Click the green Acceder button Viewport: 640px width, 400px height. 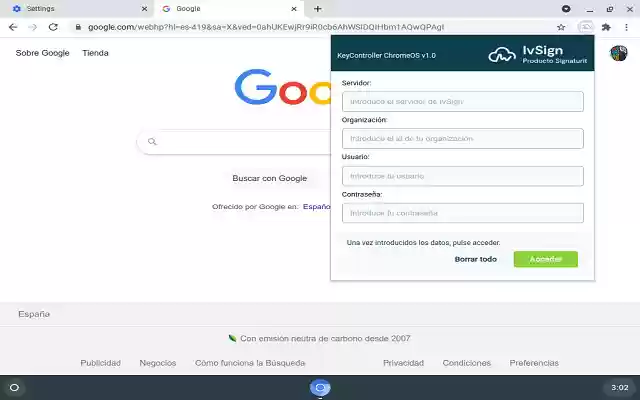point(546,259)
